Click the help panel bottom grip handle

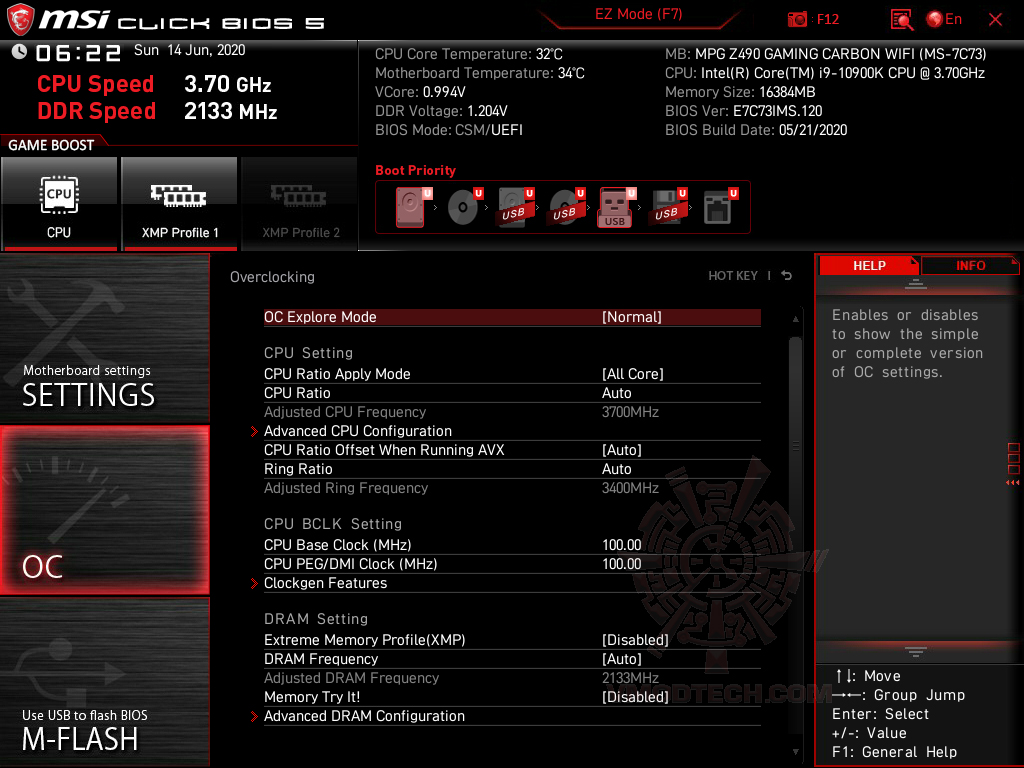coord(916,651)
